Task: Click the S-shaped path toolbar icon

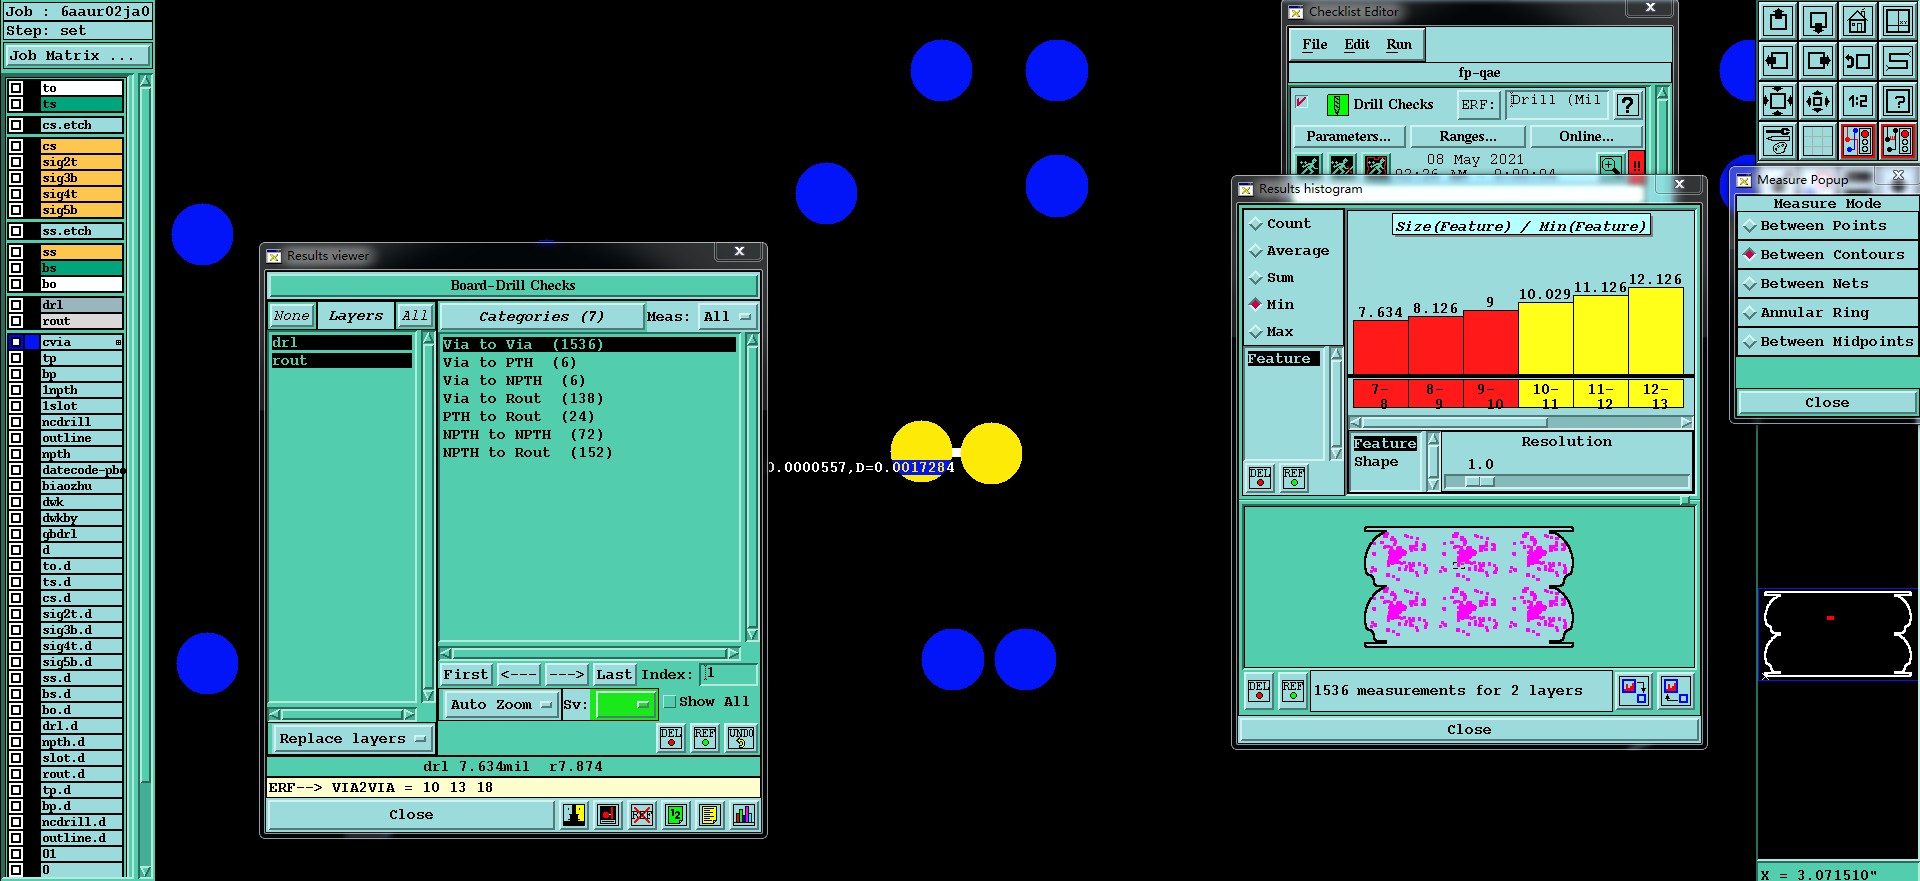Action: (x=1897, y=61)
